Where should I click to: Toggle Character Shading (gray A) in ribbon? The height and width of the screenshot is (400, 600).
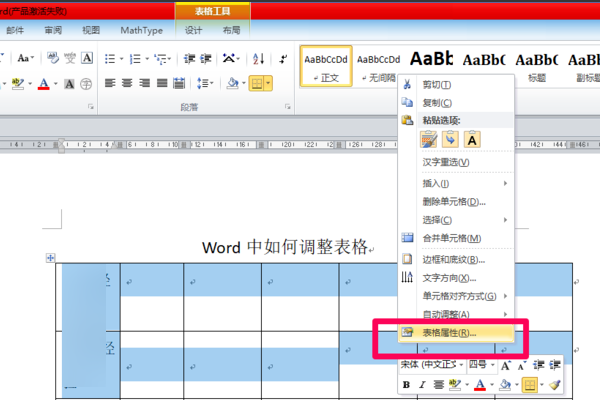[69, 84]
